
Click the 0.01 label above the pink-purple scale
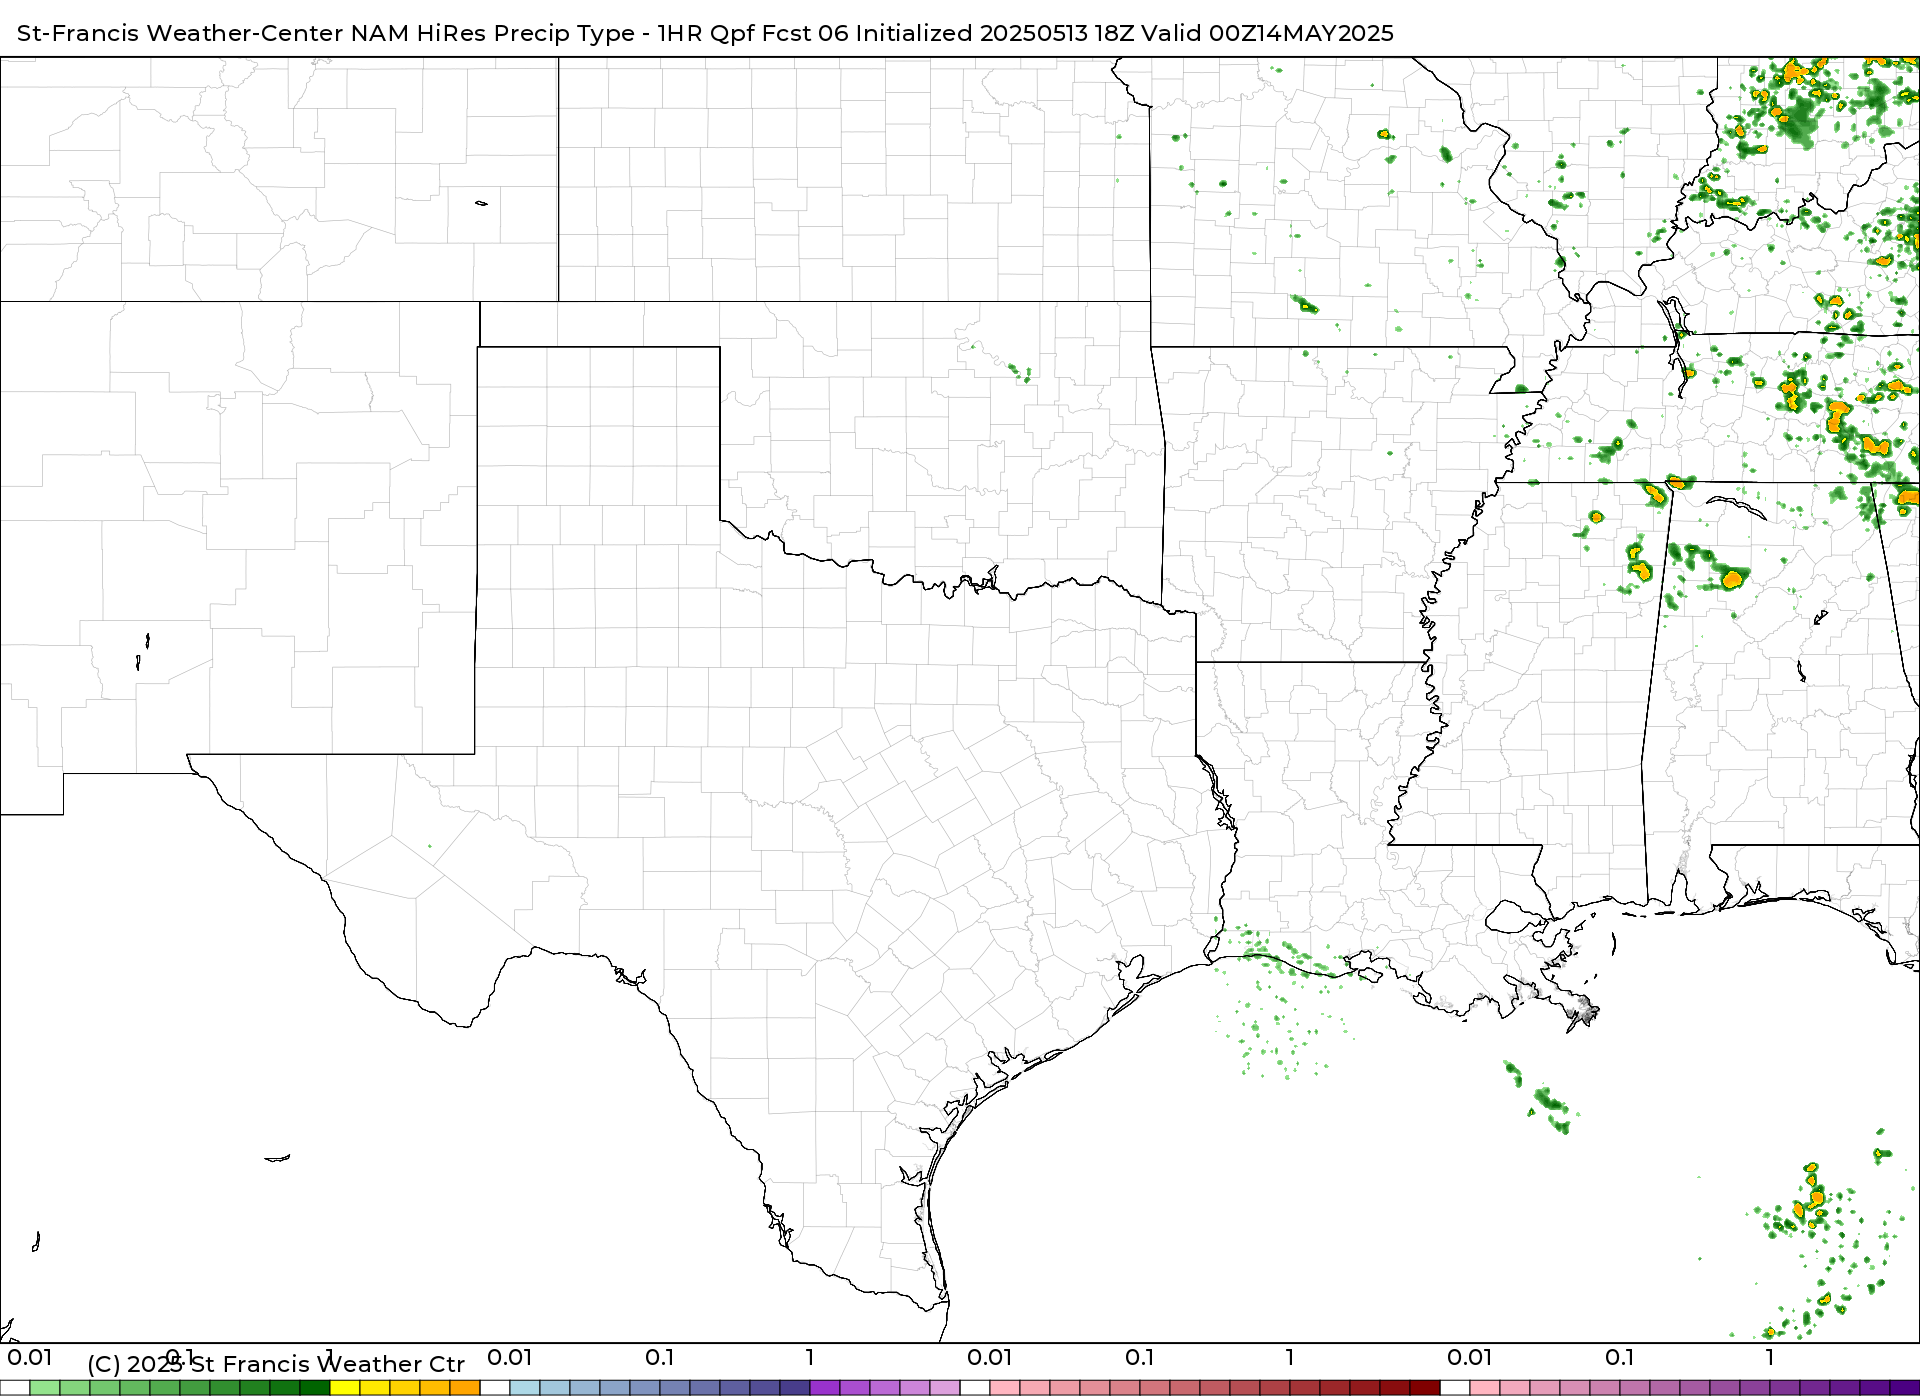1470,1357
